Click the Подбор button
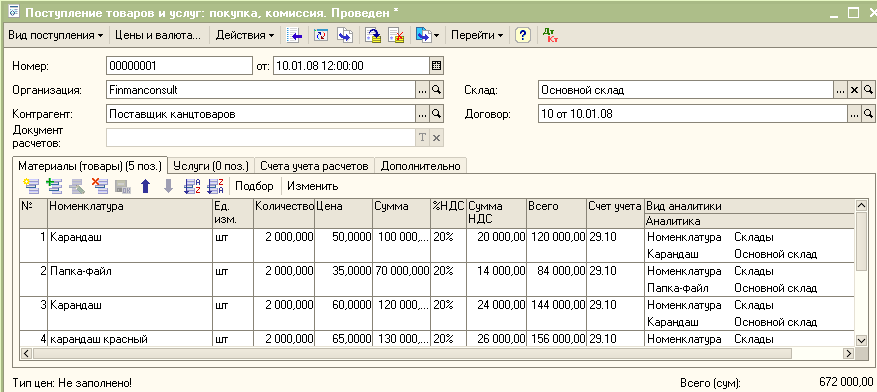The height and width of the screenshot is (392, 877). [x=254, y=186]
